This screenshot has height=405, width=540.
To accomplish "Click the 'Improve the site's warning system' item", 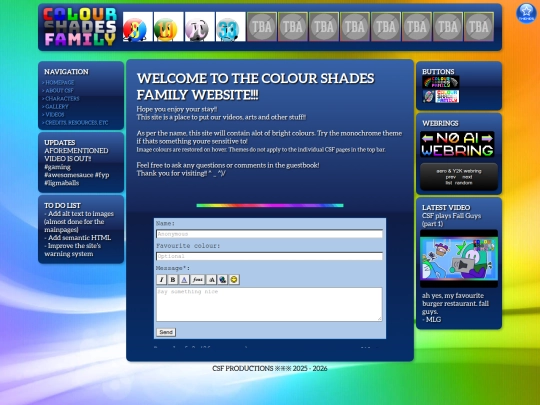I will [73, 250].
